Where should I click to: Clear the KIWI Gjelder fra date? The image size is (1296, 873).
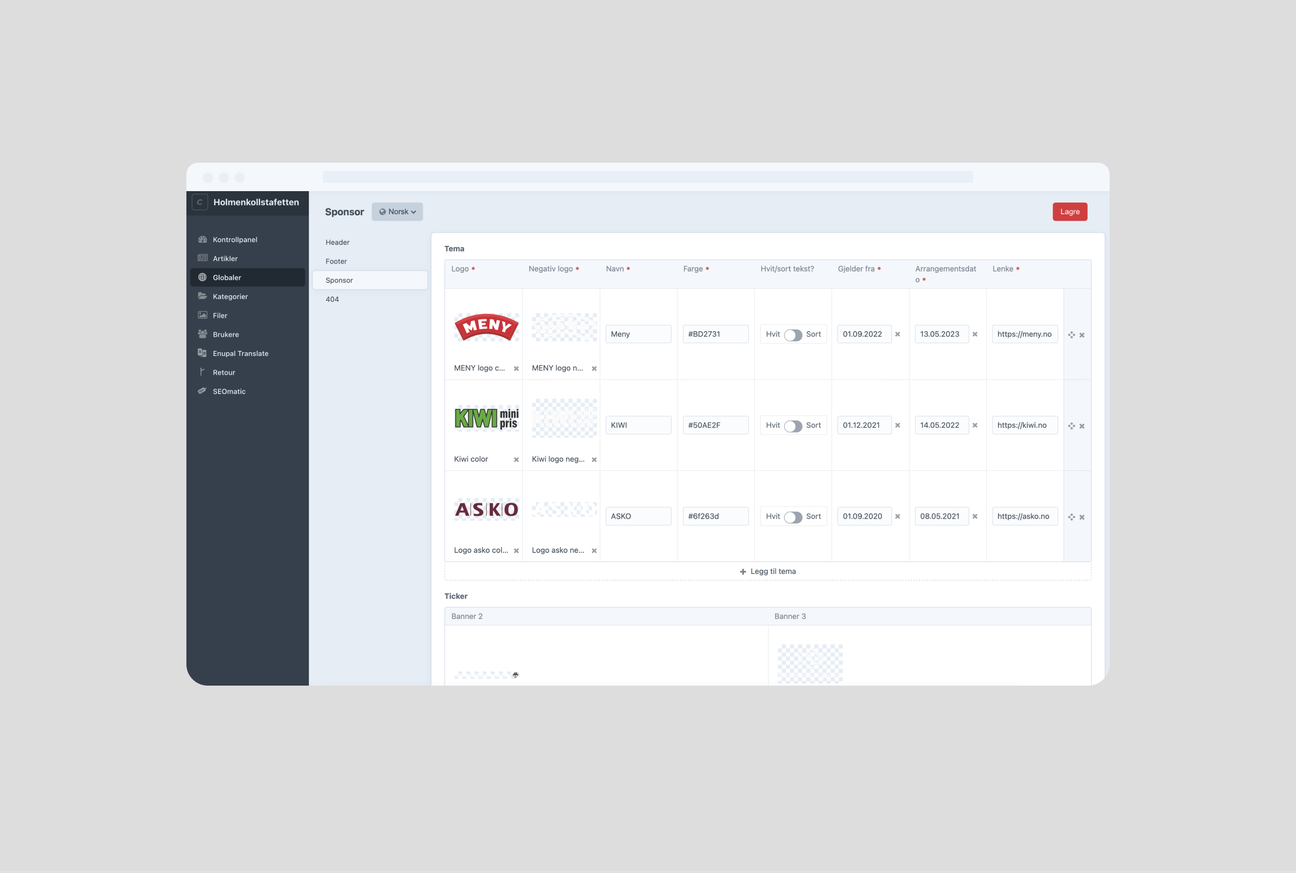coord(897,426)
